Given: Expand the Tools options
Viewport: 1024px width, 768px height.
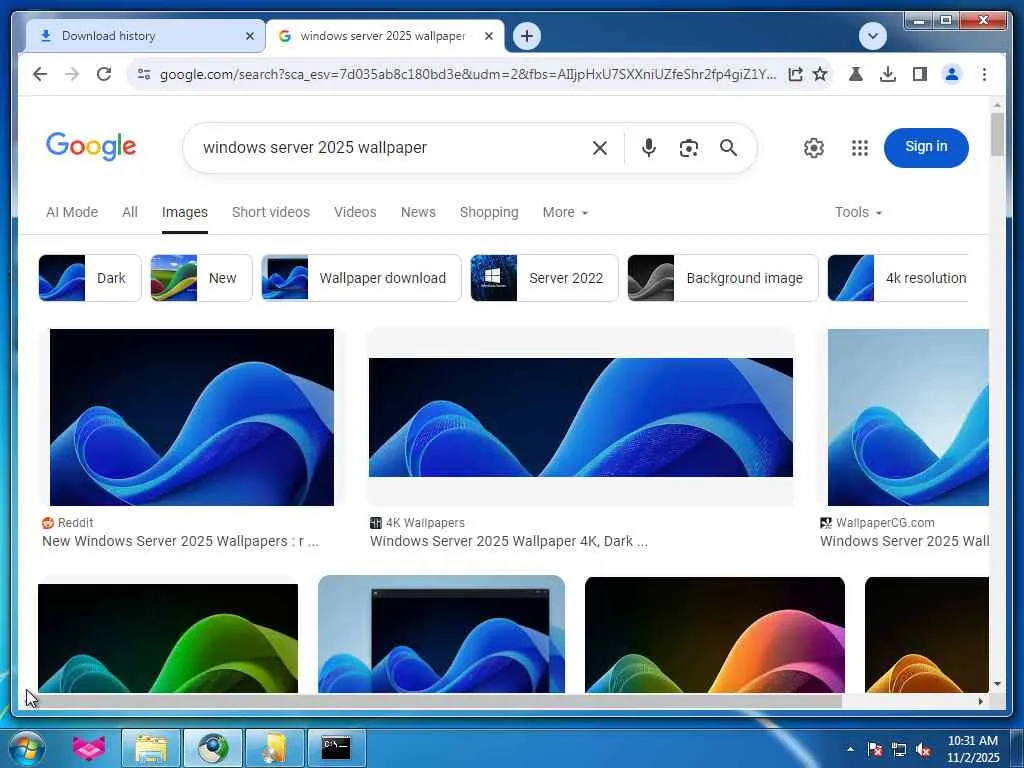Looking at the screenshot, I should (x=858, y=212).
